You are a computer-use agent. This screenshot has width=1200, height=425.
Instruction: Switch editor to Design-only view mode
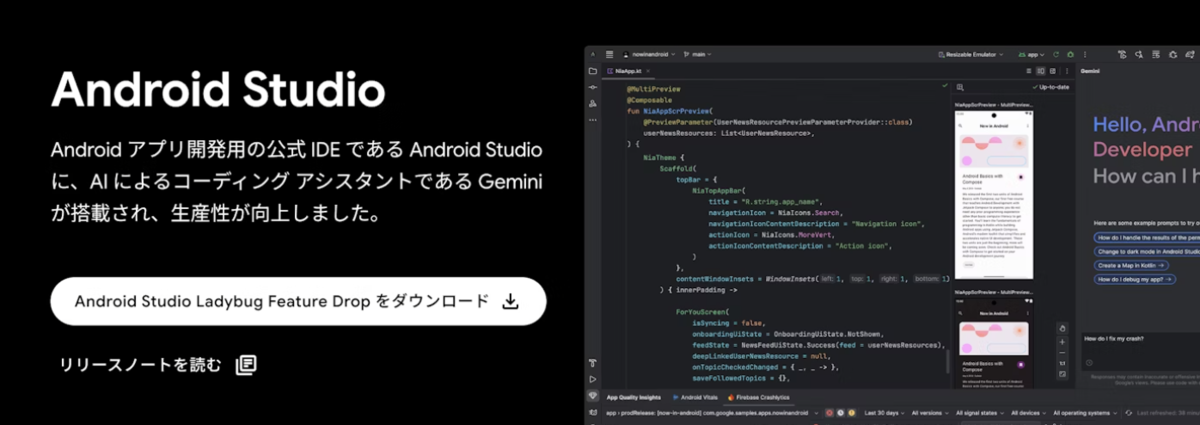coord(1053,71)
